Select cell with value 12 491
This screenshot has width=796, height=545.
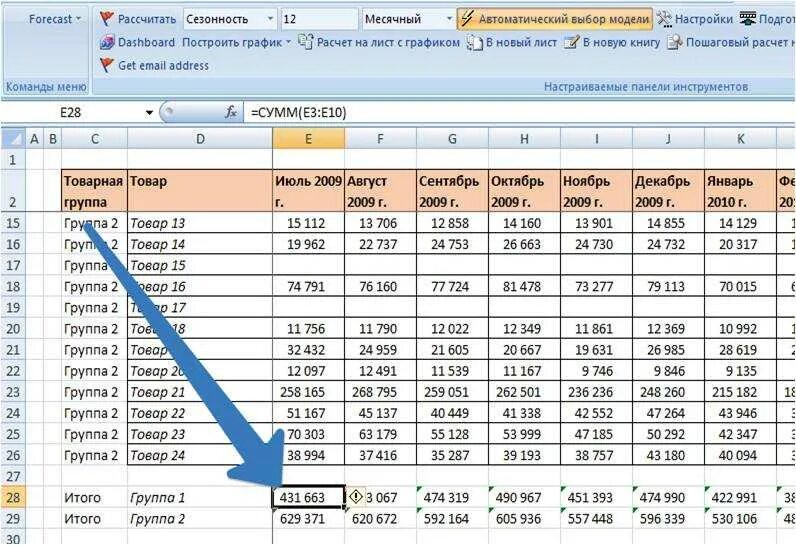click(x=380, y=371)
